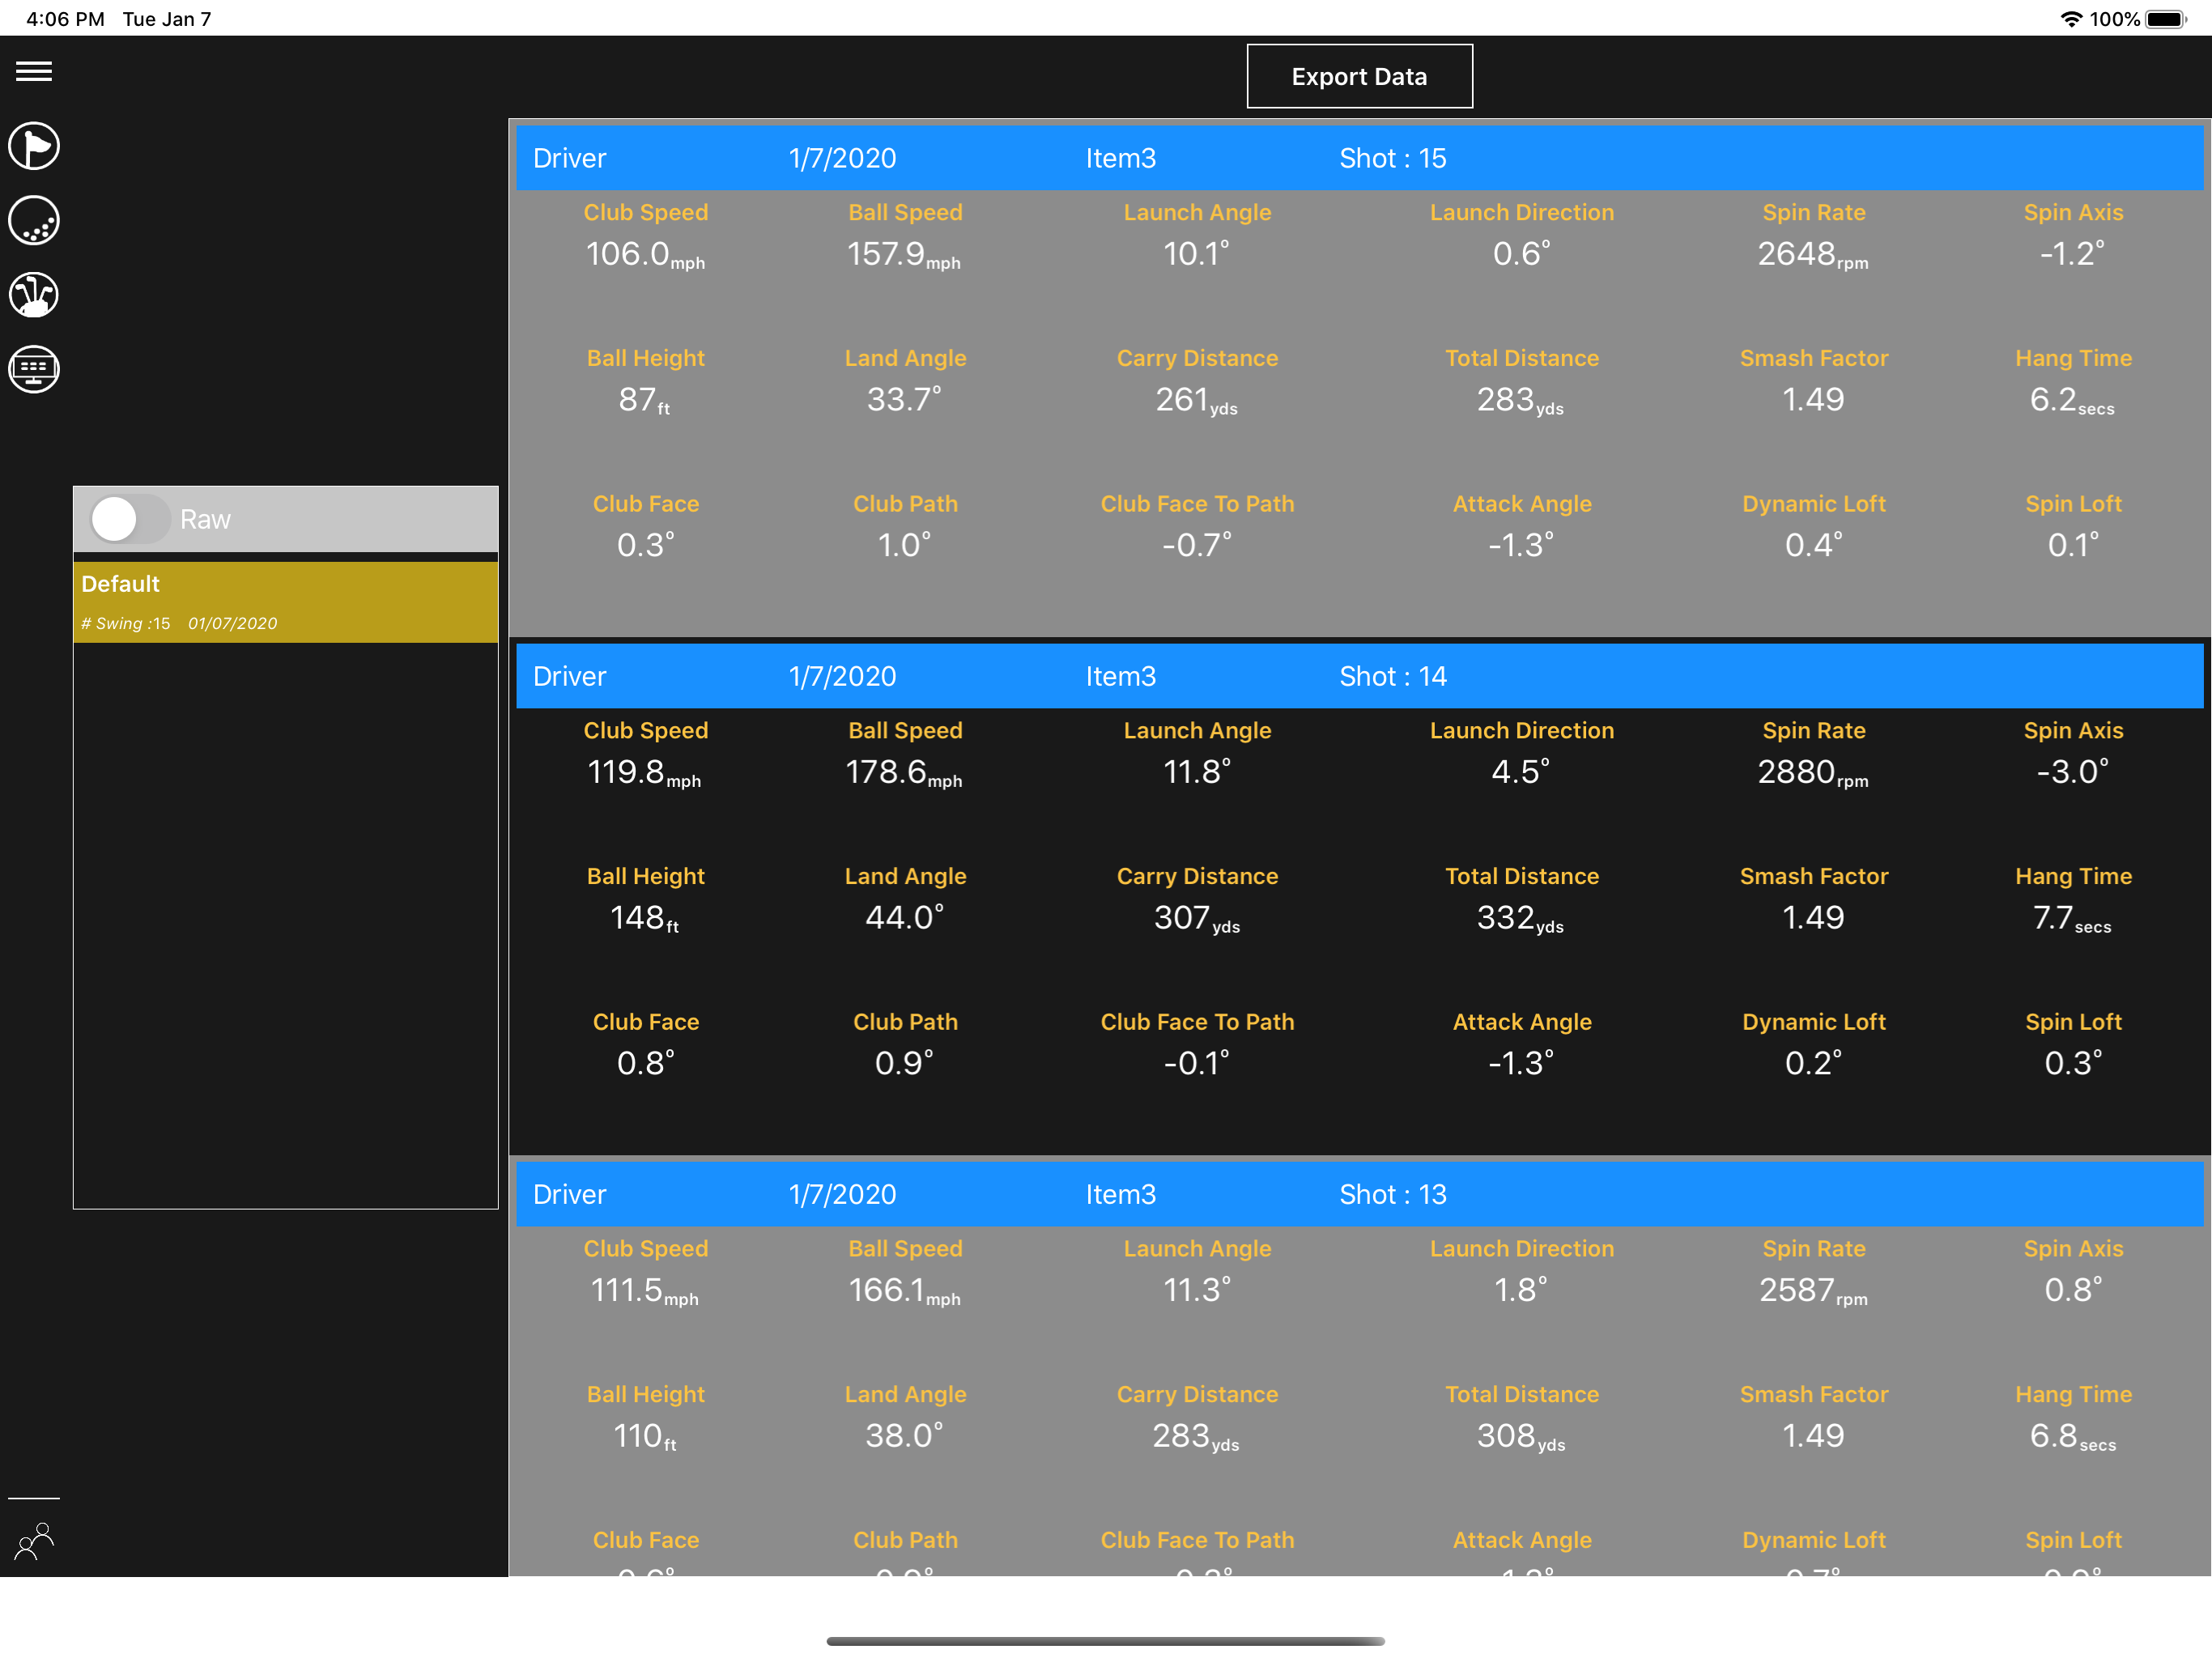The height and width of the screenshot is (1658, 2212).
Task: Tap the home indicator bar
Action: click(1105, 1640)
